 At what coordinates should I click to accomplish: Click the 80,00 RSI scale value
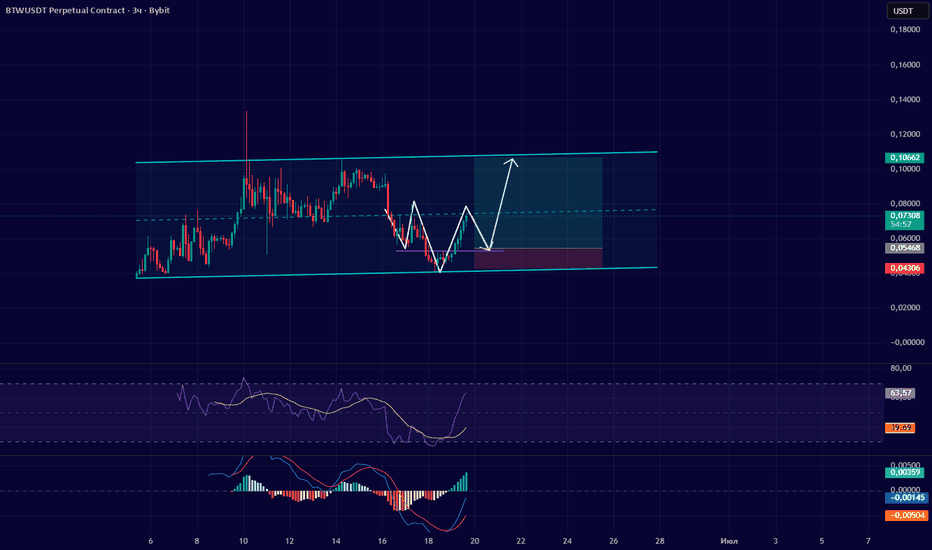pos(901,368)
